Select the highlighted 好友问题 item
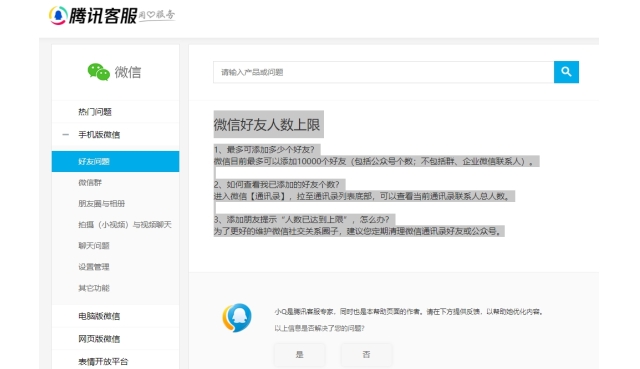 (115, 161)
